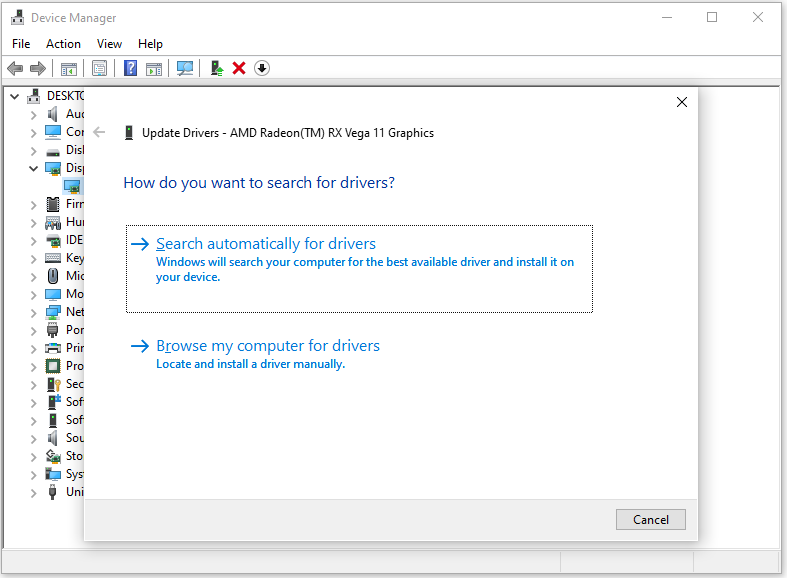Click the red X Uninstall device icon
The height and width of the screenshot is (578, 787).
point(239,68)
